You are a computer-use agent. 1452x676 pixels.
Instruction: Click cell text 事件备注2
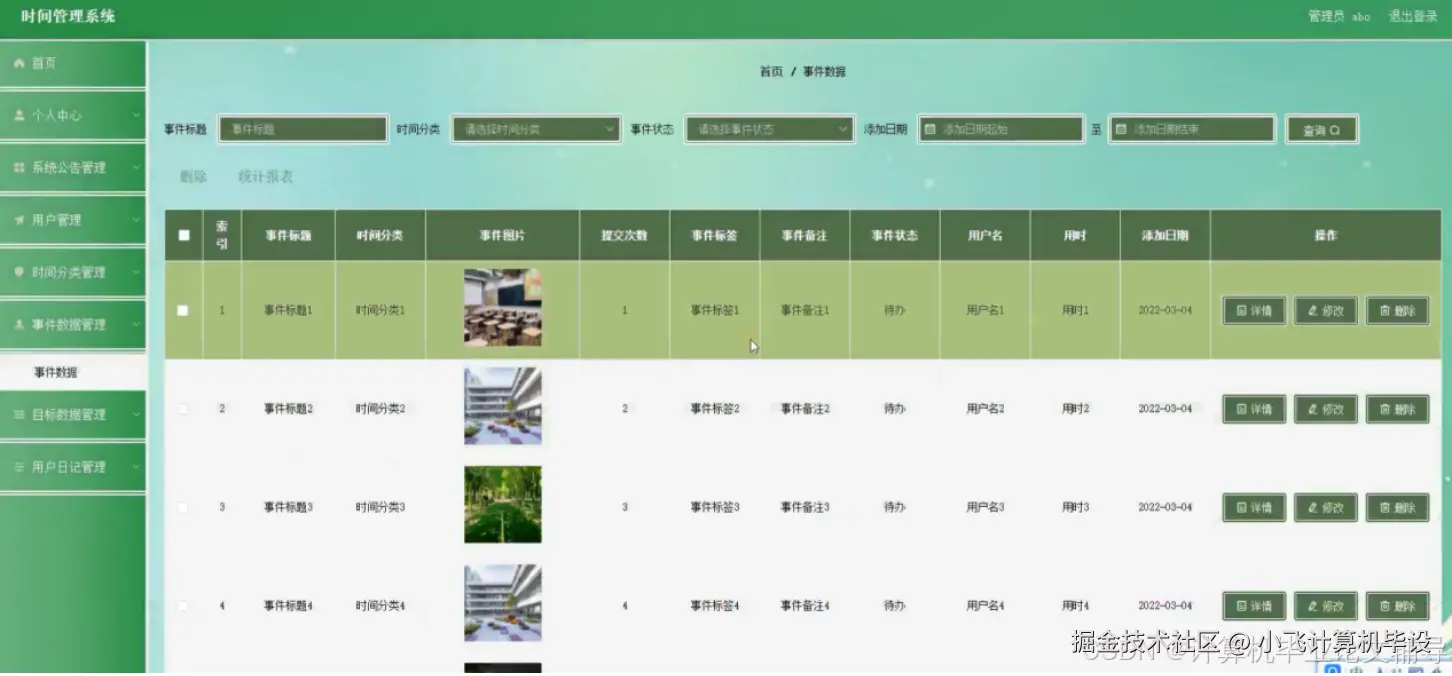[x=805, y=409]
